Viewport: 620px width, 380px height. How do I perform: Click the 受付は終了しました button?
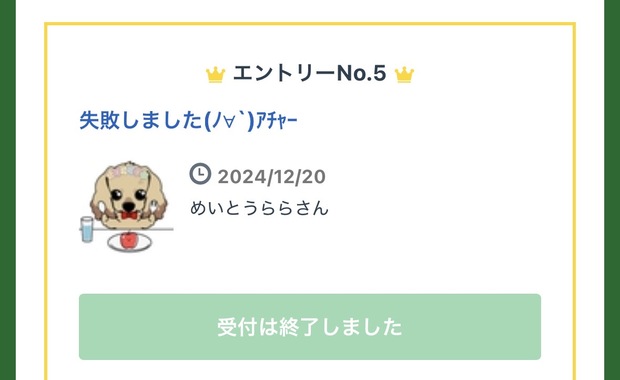(310, 327)
